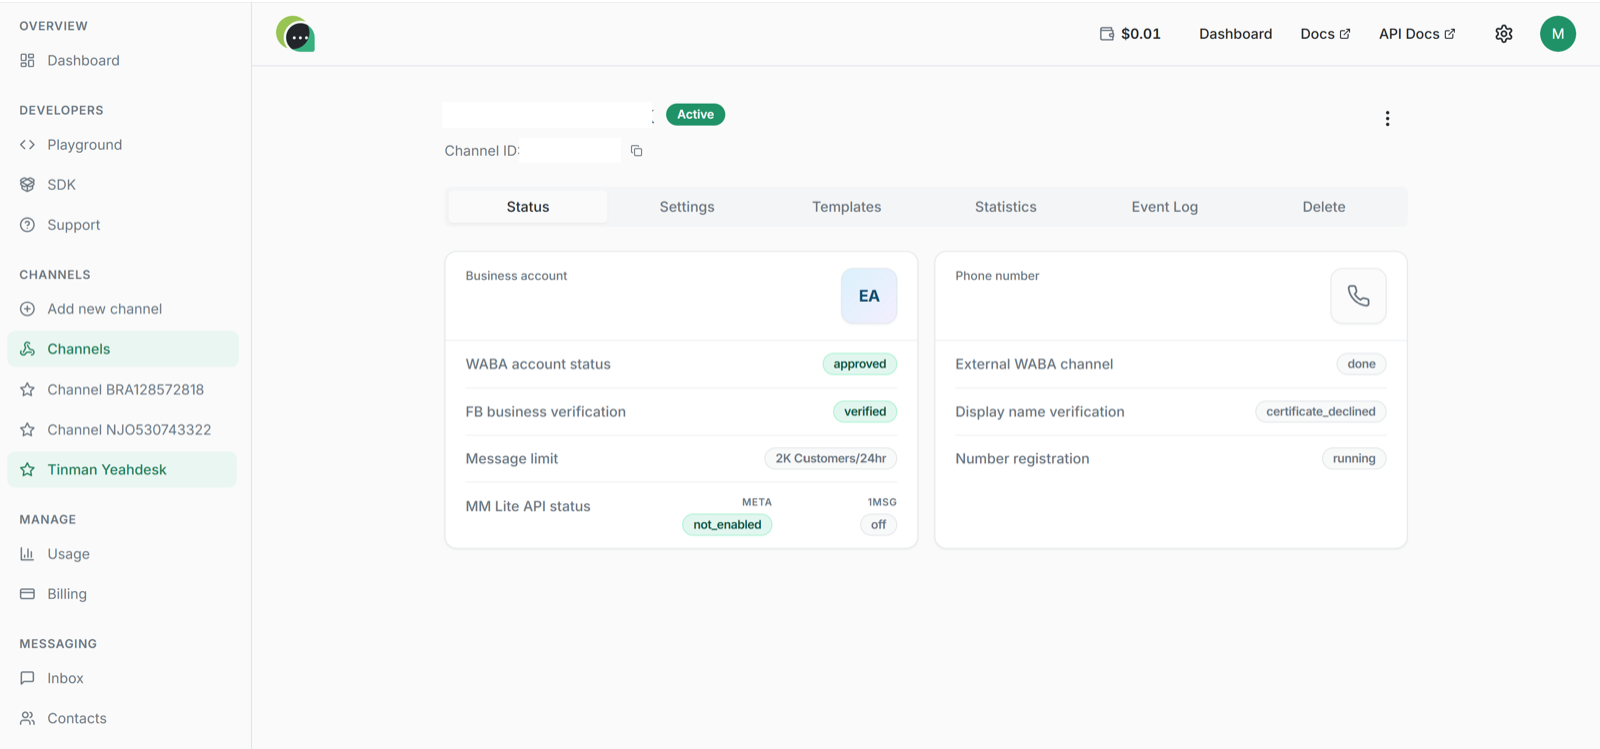The width and height of the screenshot is (1600, 749).
Task: Click the done External WABA badge
Action: [1361, 364]
